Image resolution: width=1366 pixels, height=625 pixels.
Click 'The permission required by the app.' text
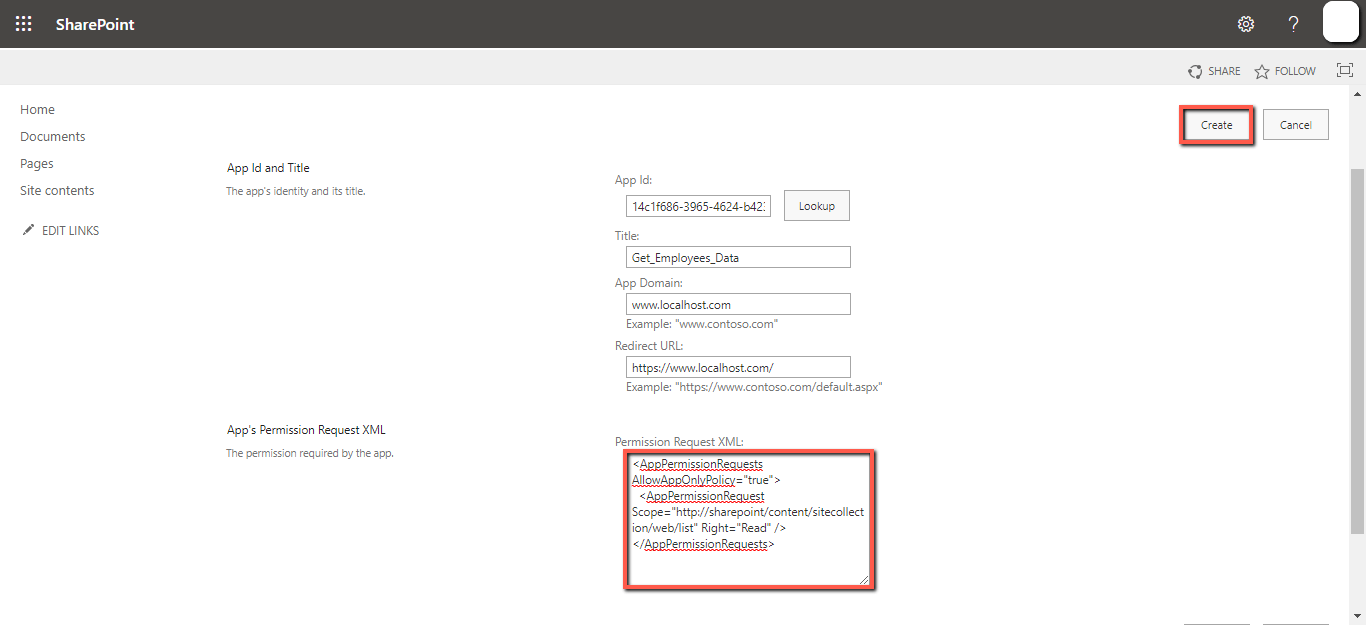310,453
